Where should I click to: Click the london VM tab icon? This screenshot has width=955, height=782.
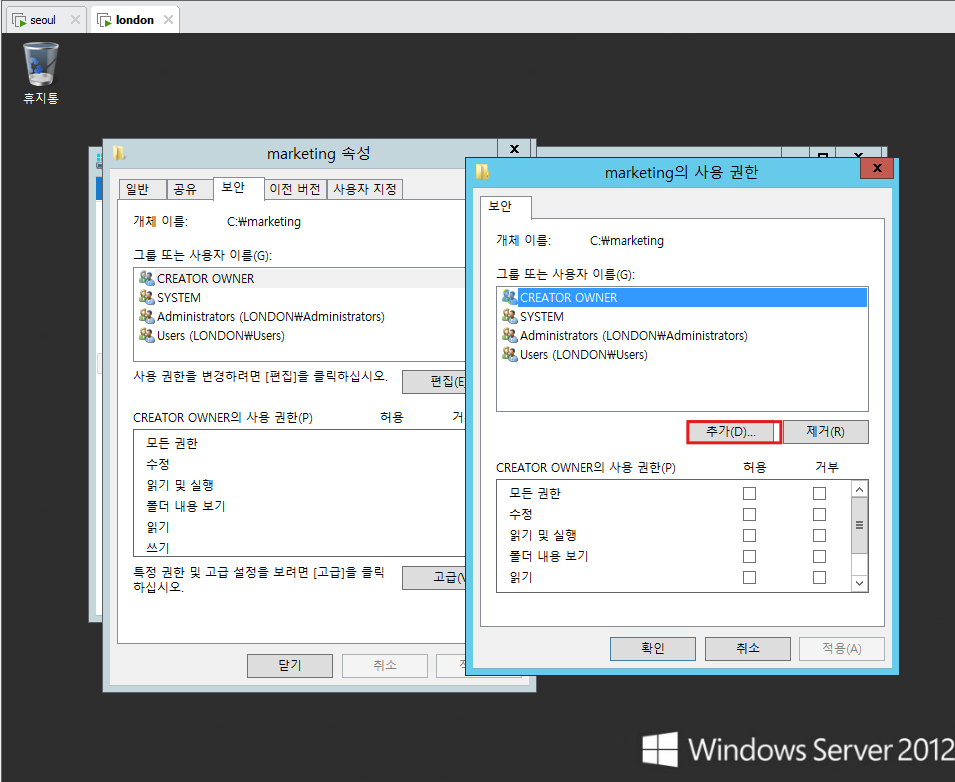105,20
